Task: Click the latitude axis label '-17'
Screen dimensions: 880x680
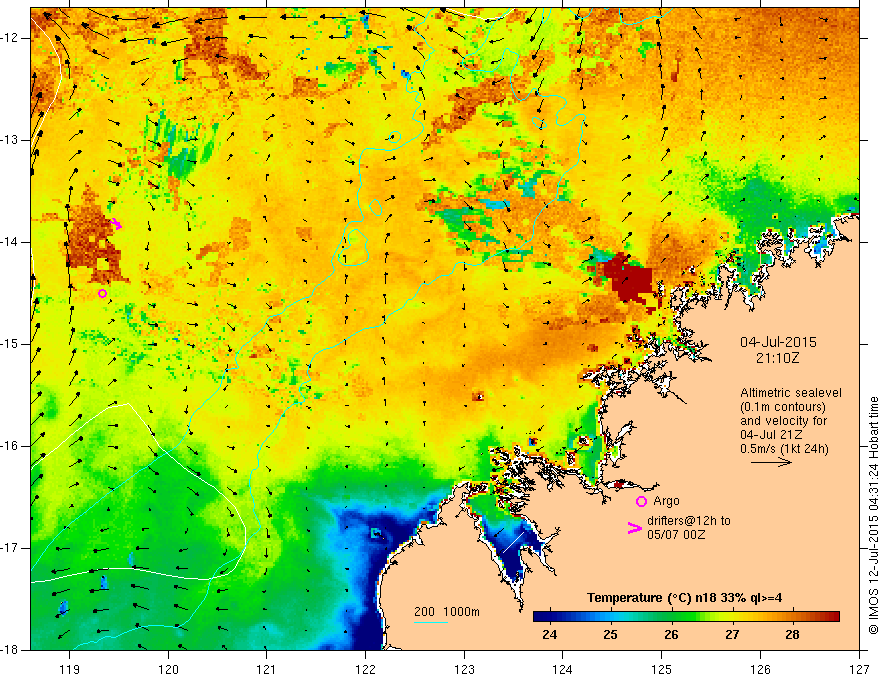Action: point(10,548)
